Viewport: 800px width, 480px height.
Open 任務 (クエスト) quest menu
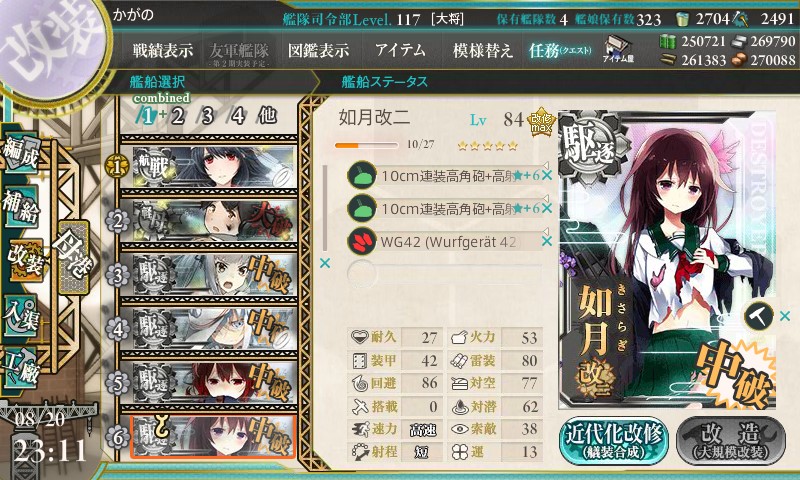[x=560, y=50]
